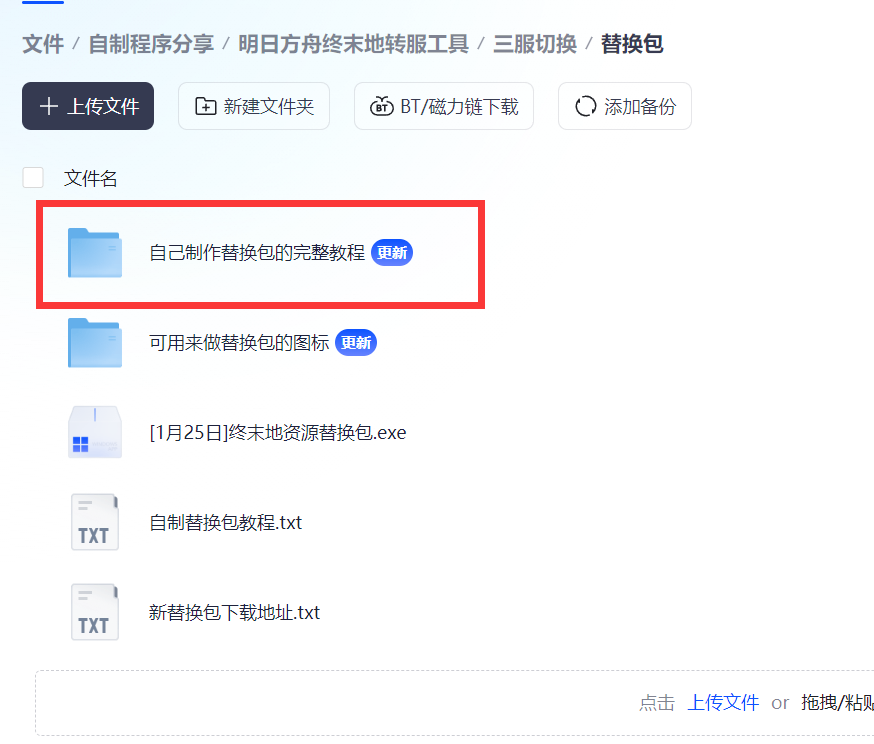Click the TXT icon for 新替换包下载地址.txt
Screen dimensions: 874x744
click(x=95, y=612)
